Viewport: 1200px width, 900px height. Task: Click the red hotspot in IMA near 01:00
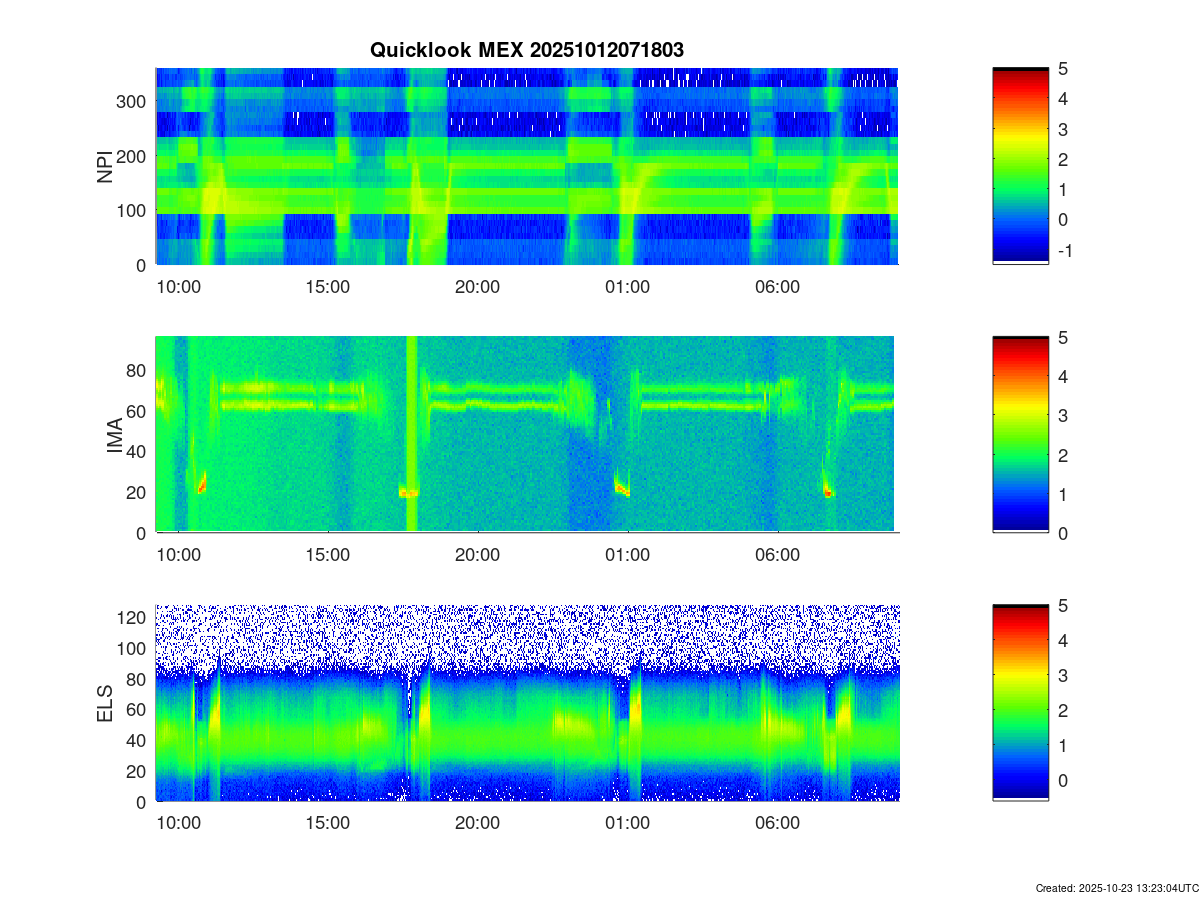pyautogui.click(x=622, y=489)
